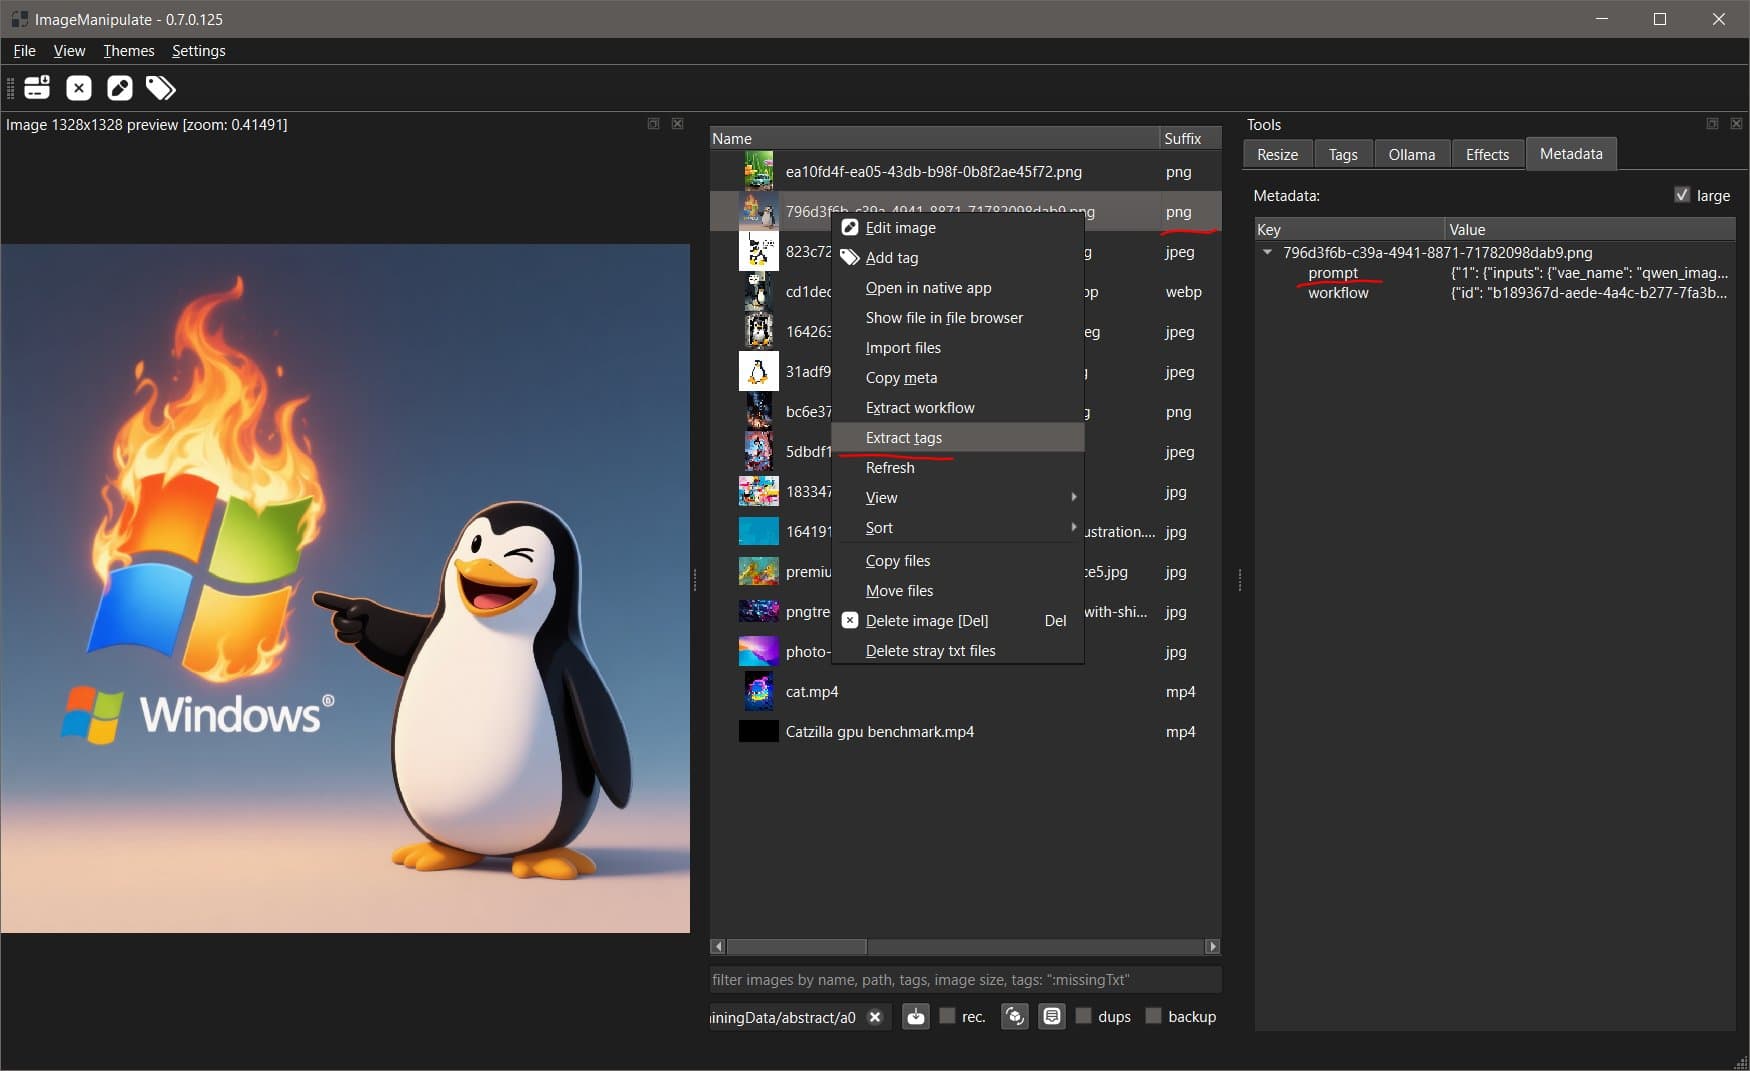Screen dimensions: 1750x1071
Task: Open the View menu in menu bar
Action: 69,51
